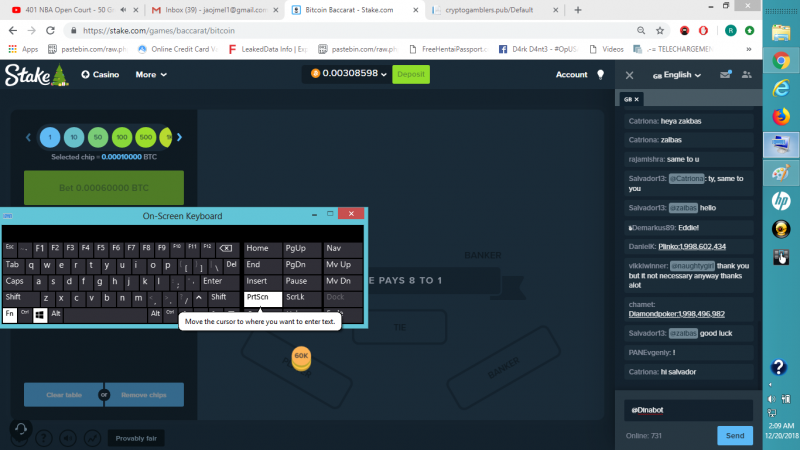800x450 pixels.
Task: Toggle the Fn key on the On-Screen Keyboard
Action: point(10,314)
